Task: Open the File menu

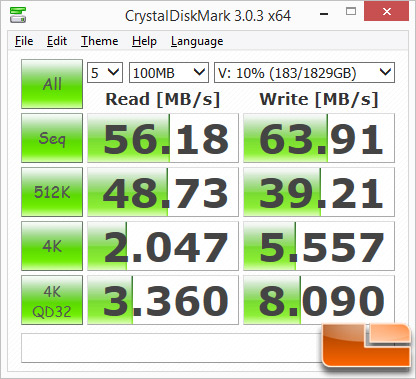Action: click(x=24, y=41)
